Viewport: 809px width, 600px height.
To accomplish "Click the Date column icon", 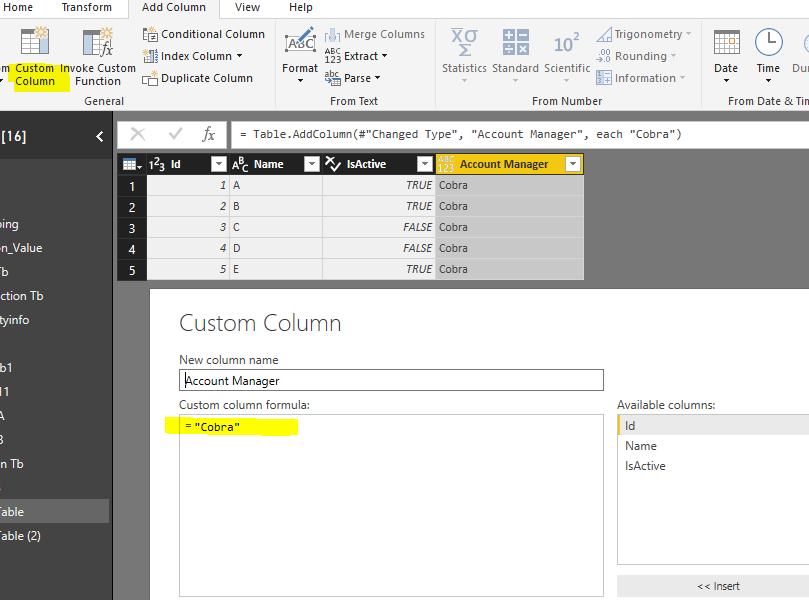I will (726, 42).
